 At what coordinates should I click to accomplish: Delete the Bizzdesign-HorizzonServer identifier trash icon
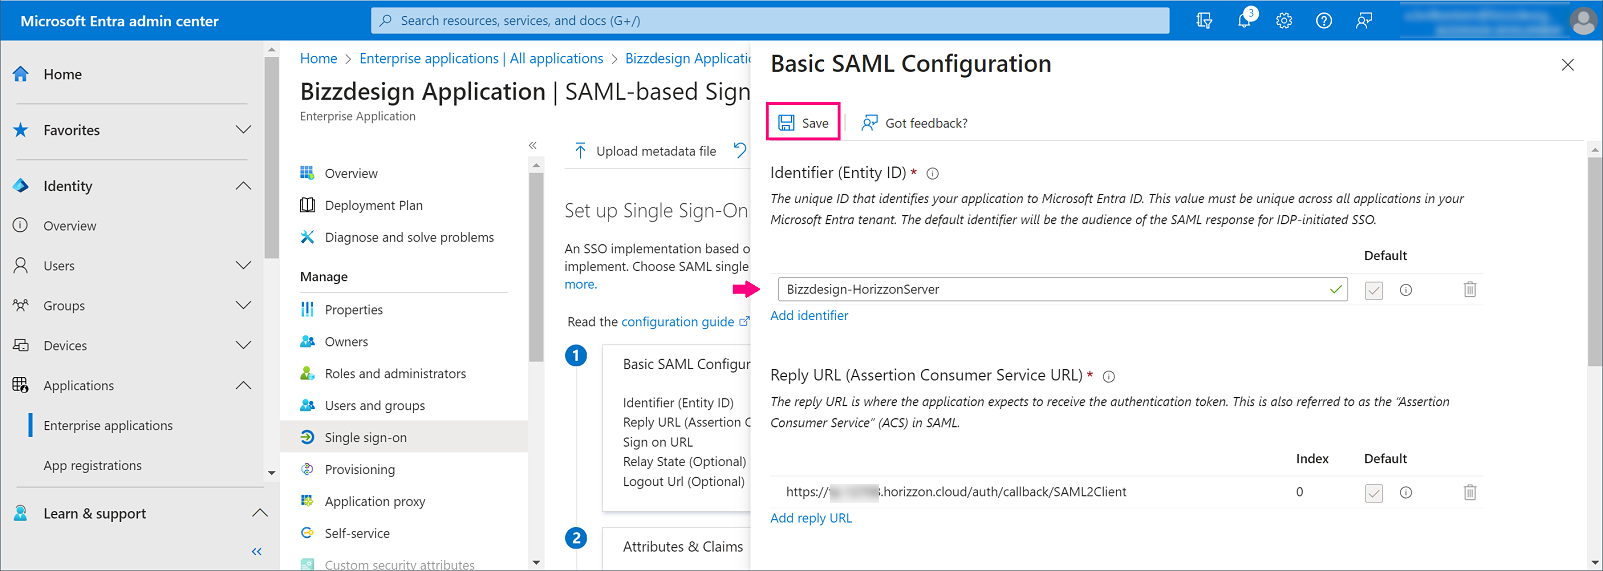1470,289
